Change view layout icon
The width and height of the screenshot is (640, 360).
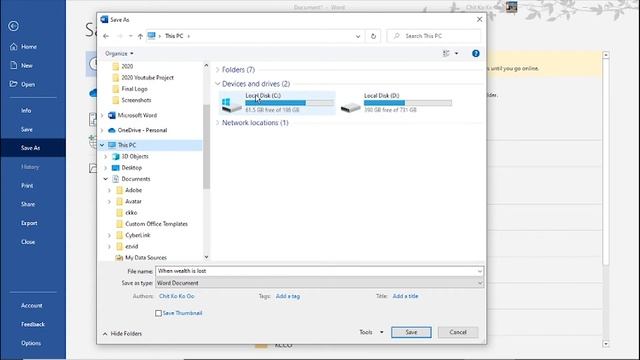pyautogui.click(x=446, y=53)
